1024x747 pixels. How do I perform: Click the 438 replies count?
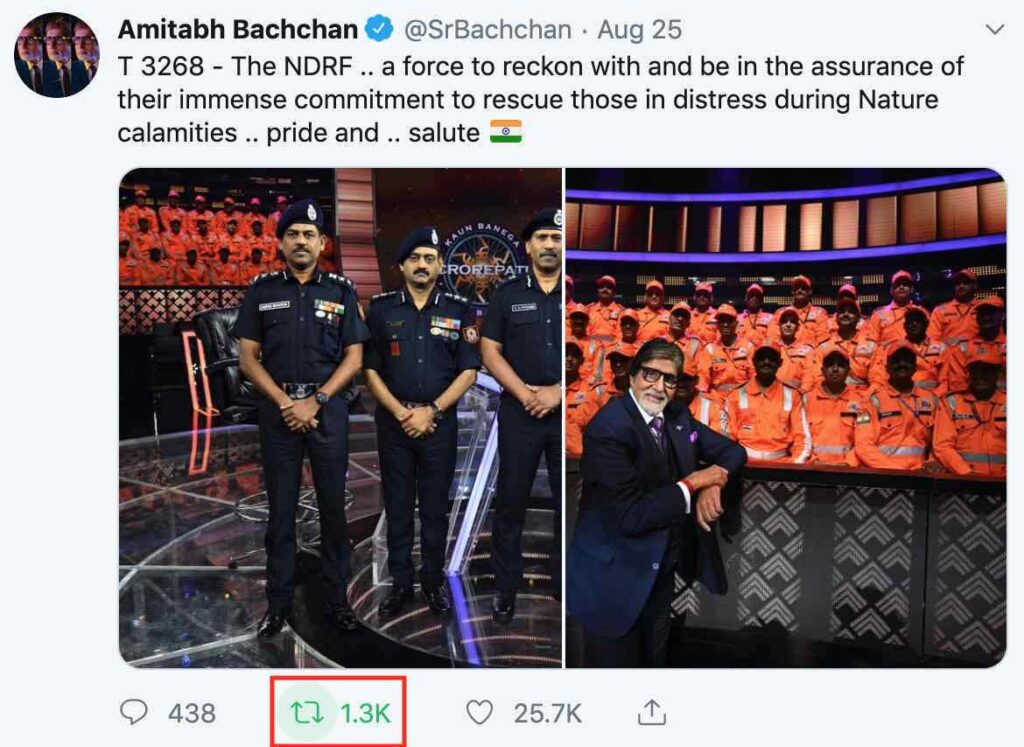pos(192,713)
